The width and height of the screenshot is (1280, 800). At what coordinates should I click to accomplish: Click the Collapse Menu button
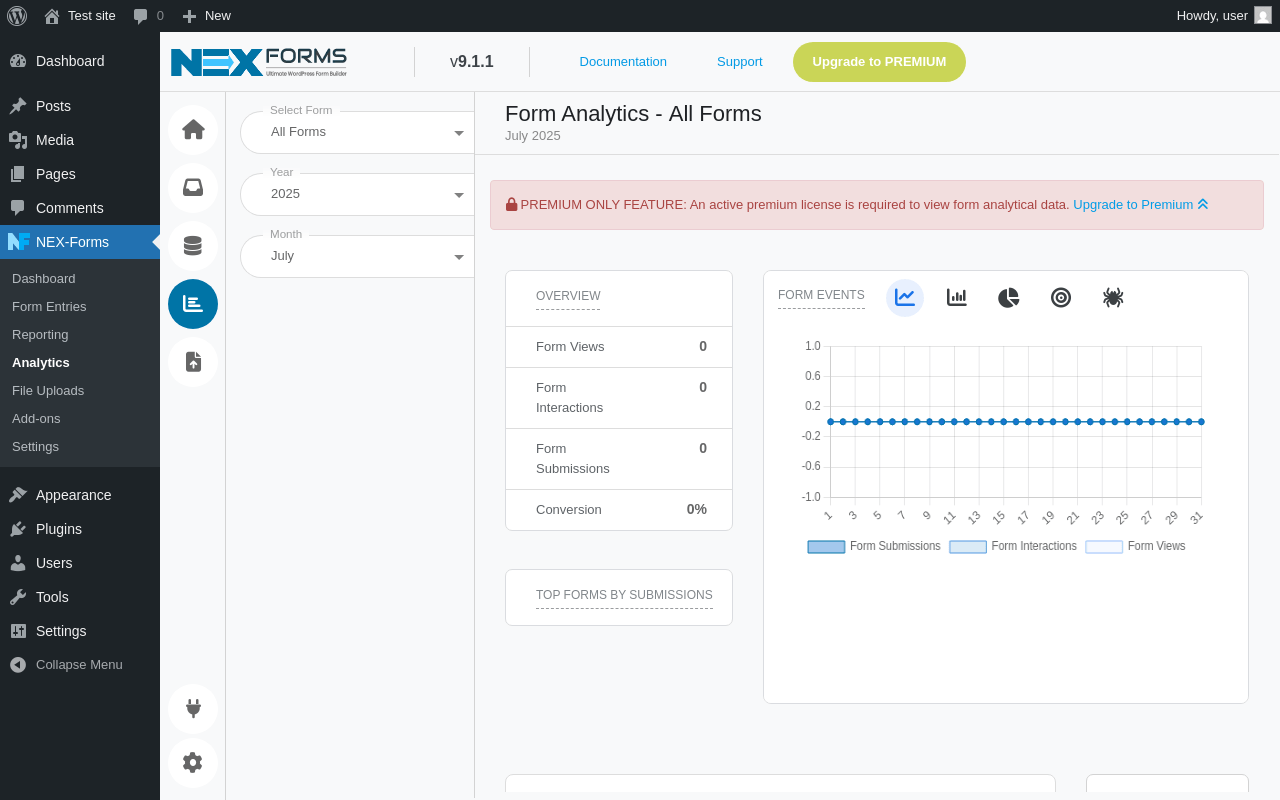[80, 665]
